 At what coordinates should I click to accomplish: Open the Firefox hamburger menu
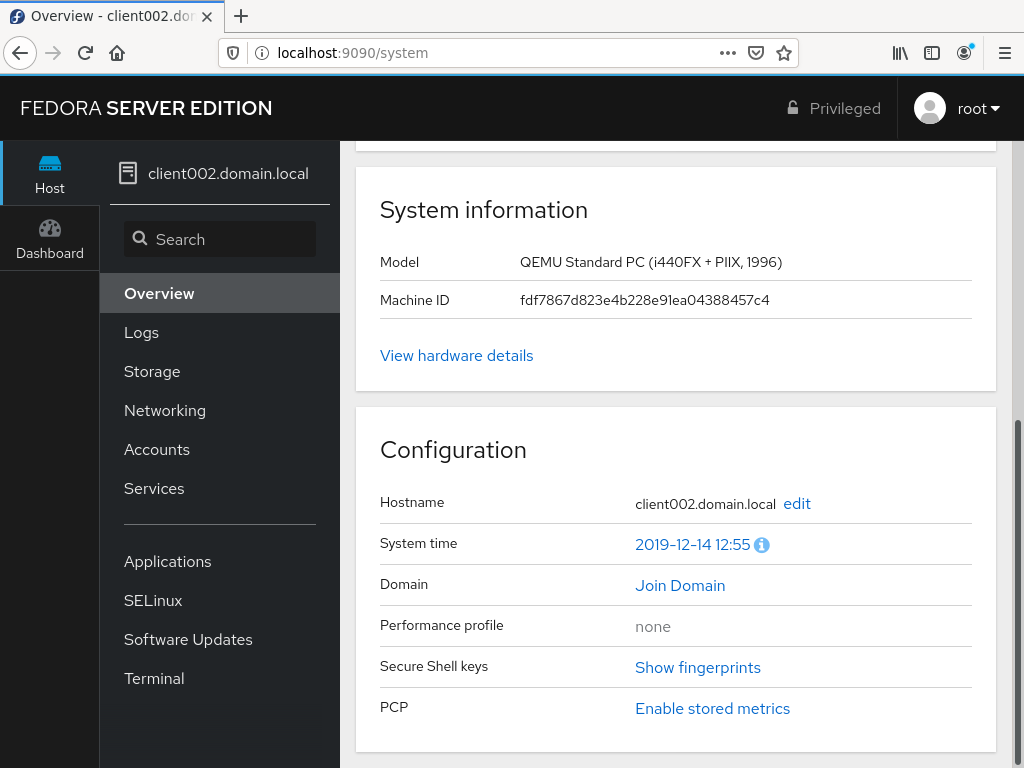tap(1004, 53)
